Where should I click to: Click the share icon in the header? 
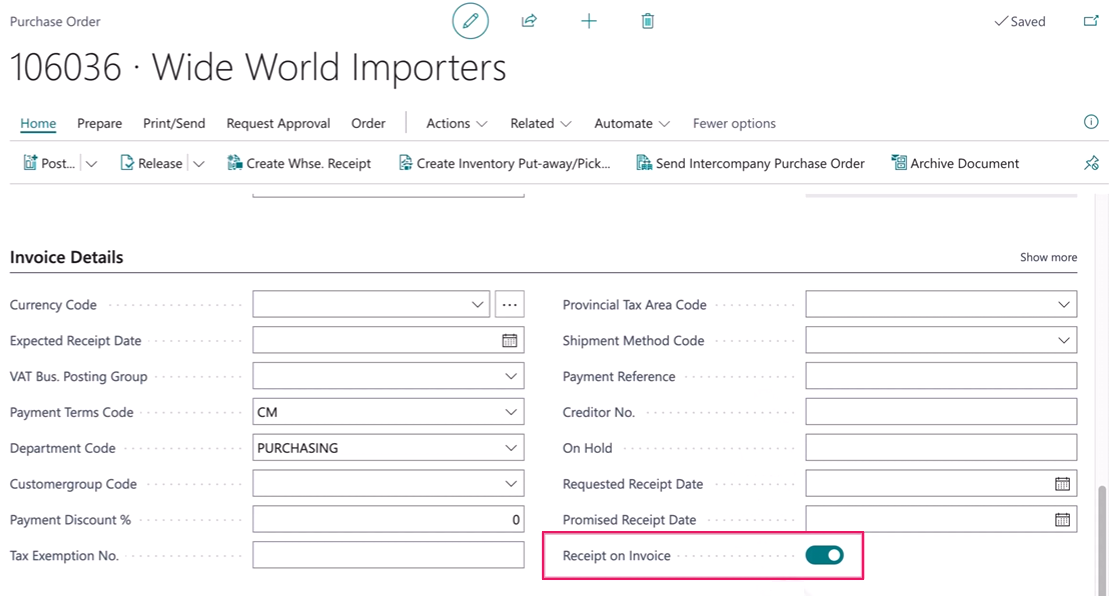point(529,21)
